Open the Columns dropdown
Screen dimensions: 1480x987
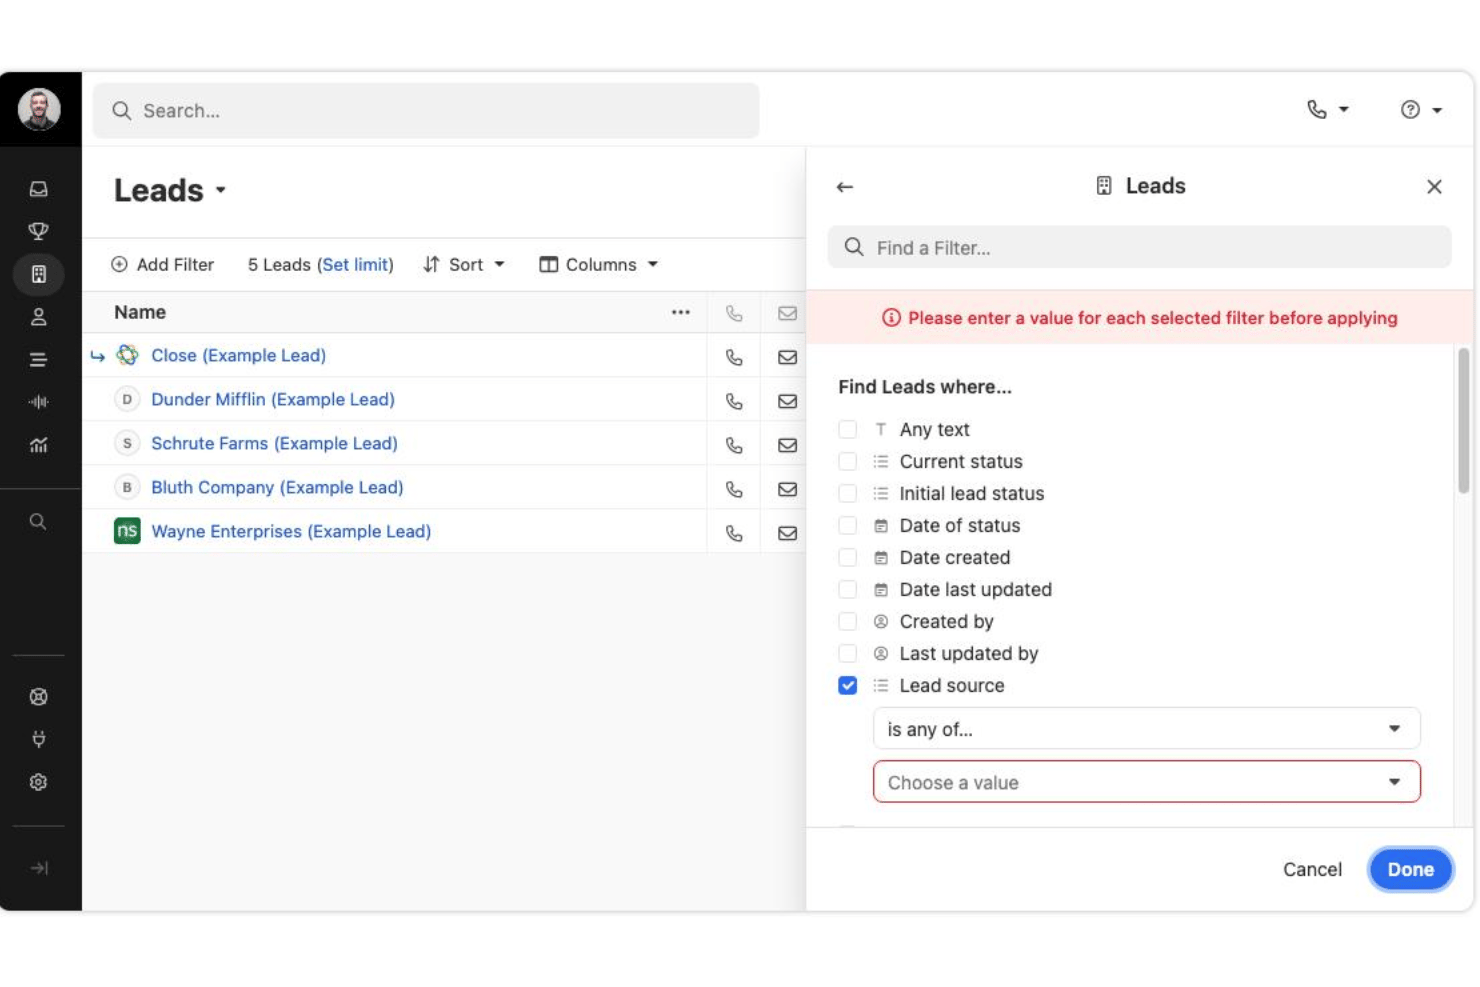point(599,264)
